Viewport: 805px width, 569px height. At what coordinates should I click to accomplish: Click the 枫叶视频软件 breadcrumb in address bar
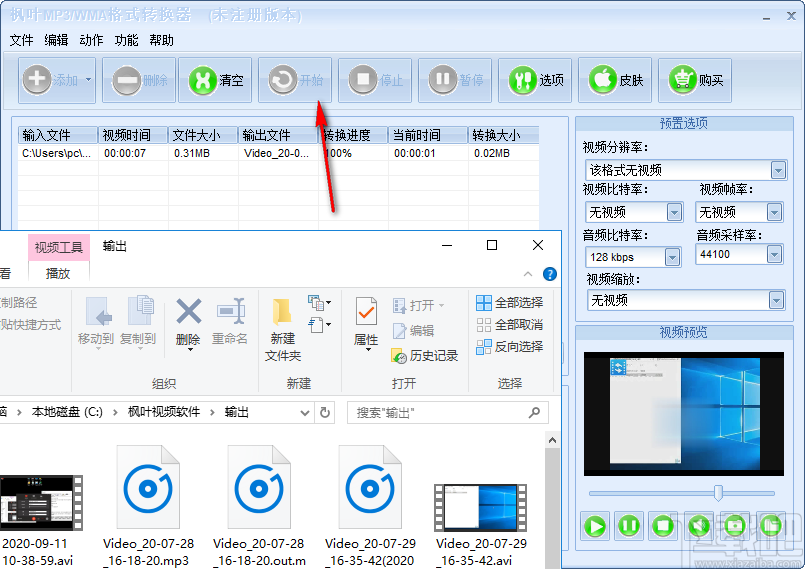pos(164,412)
